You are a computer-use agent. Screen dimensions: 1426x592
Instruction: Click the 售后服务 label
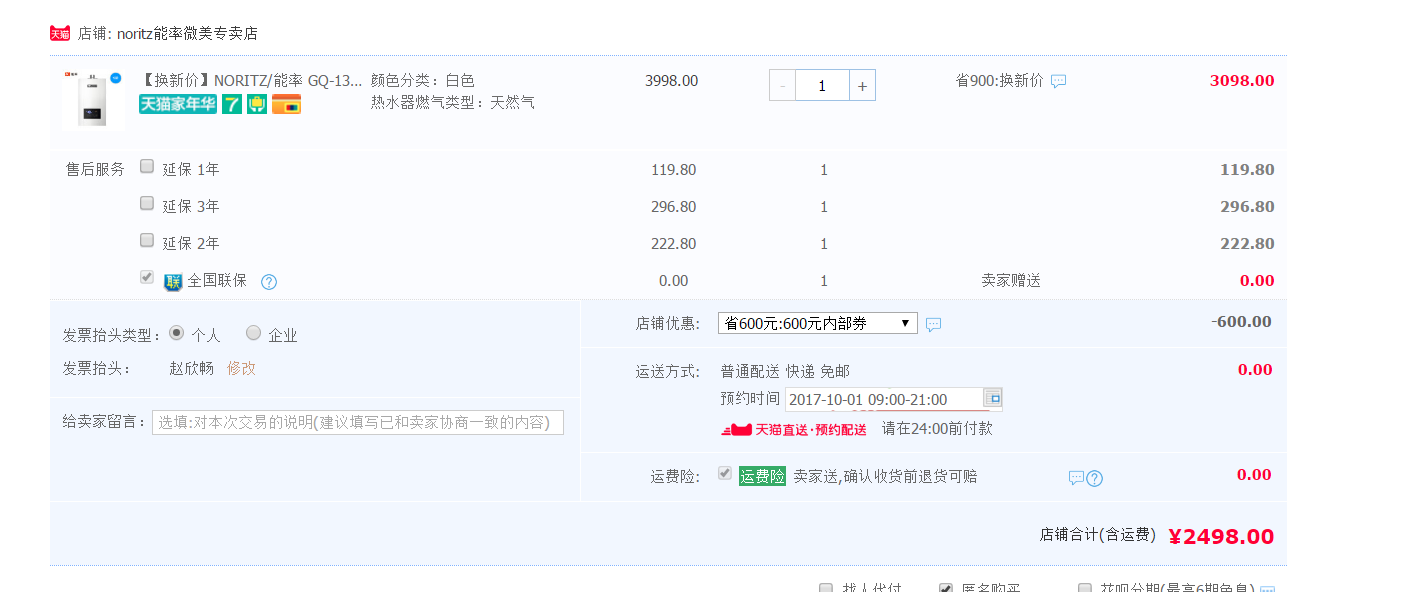pos(95,170)
